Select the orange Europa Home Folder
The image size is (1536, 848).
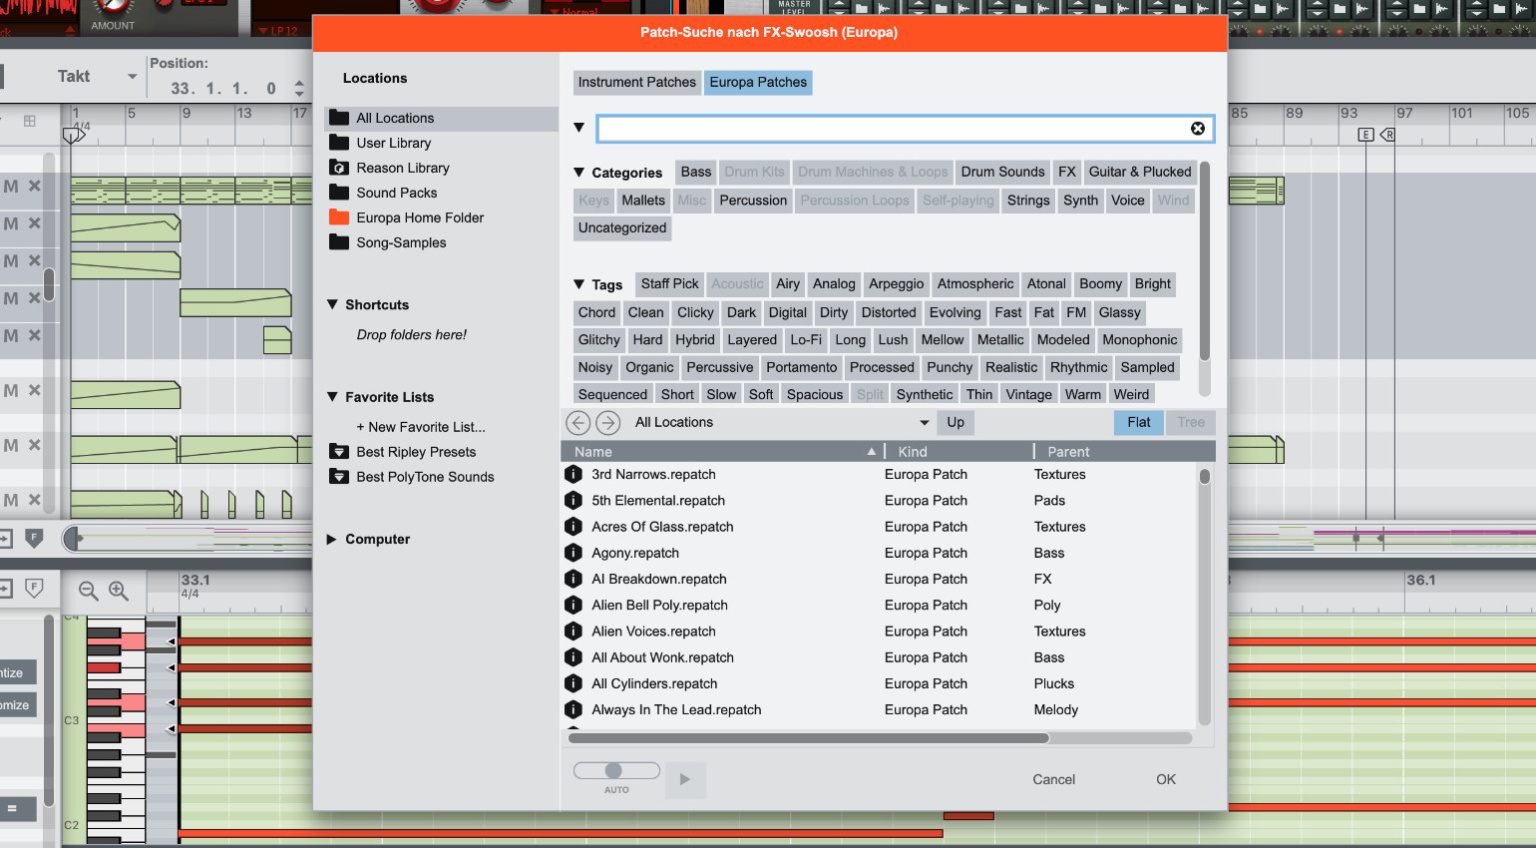pyautogui.click(x=420, y=217)
